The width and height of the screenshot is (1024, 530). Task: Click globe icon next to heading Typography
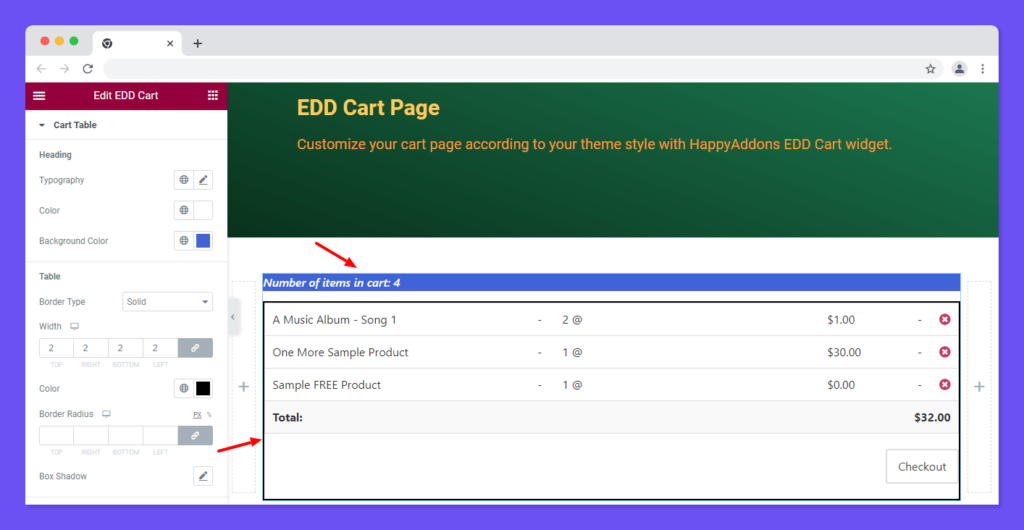[x=184, y=180]
